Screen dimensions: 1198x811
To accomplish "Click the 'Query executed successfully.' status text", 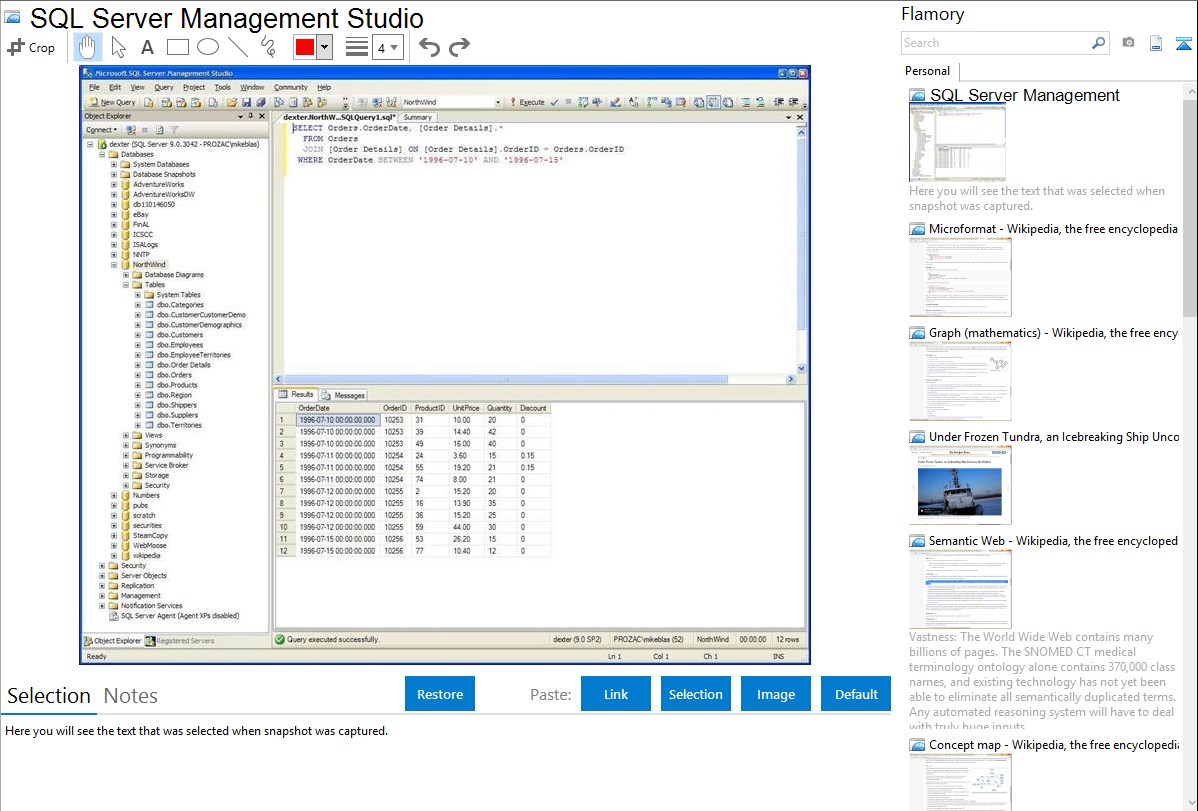I will [x=333, y=639].
